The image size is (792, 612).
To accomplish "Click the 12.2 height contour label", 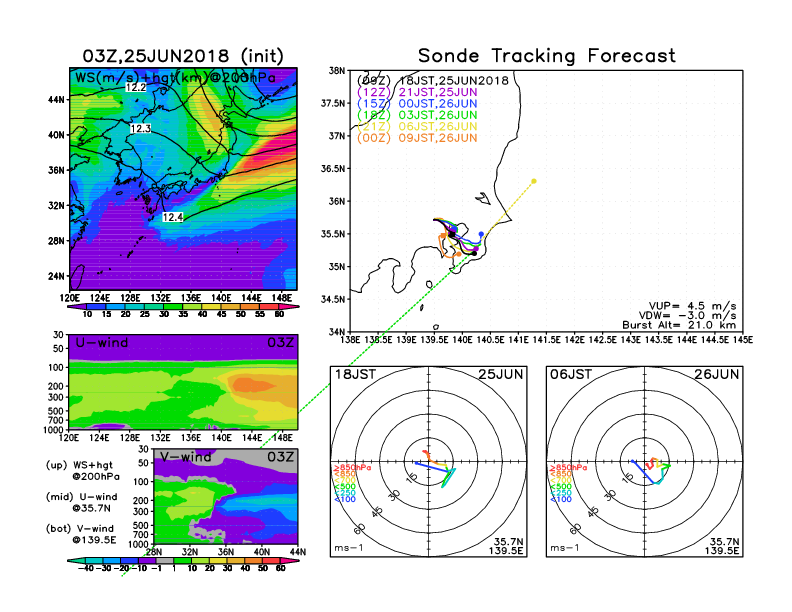I will pos(136,87).
